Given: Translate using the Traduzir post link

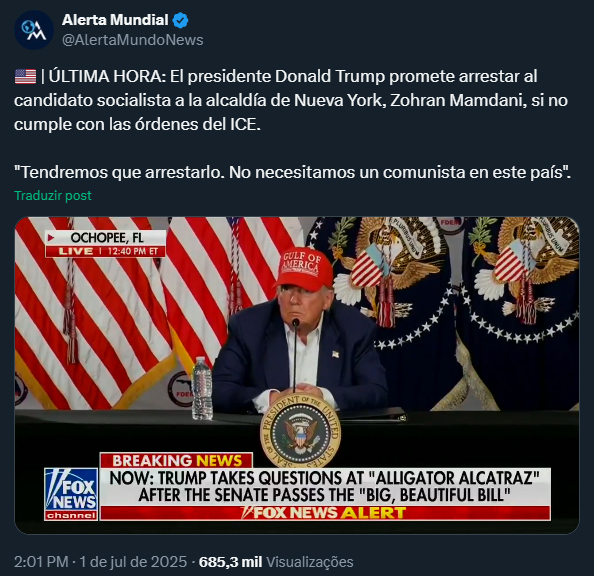Looking at the screenshot, I should [x=53, y=196].
